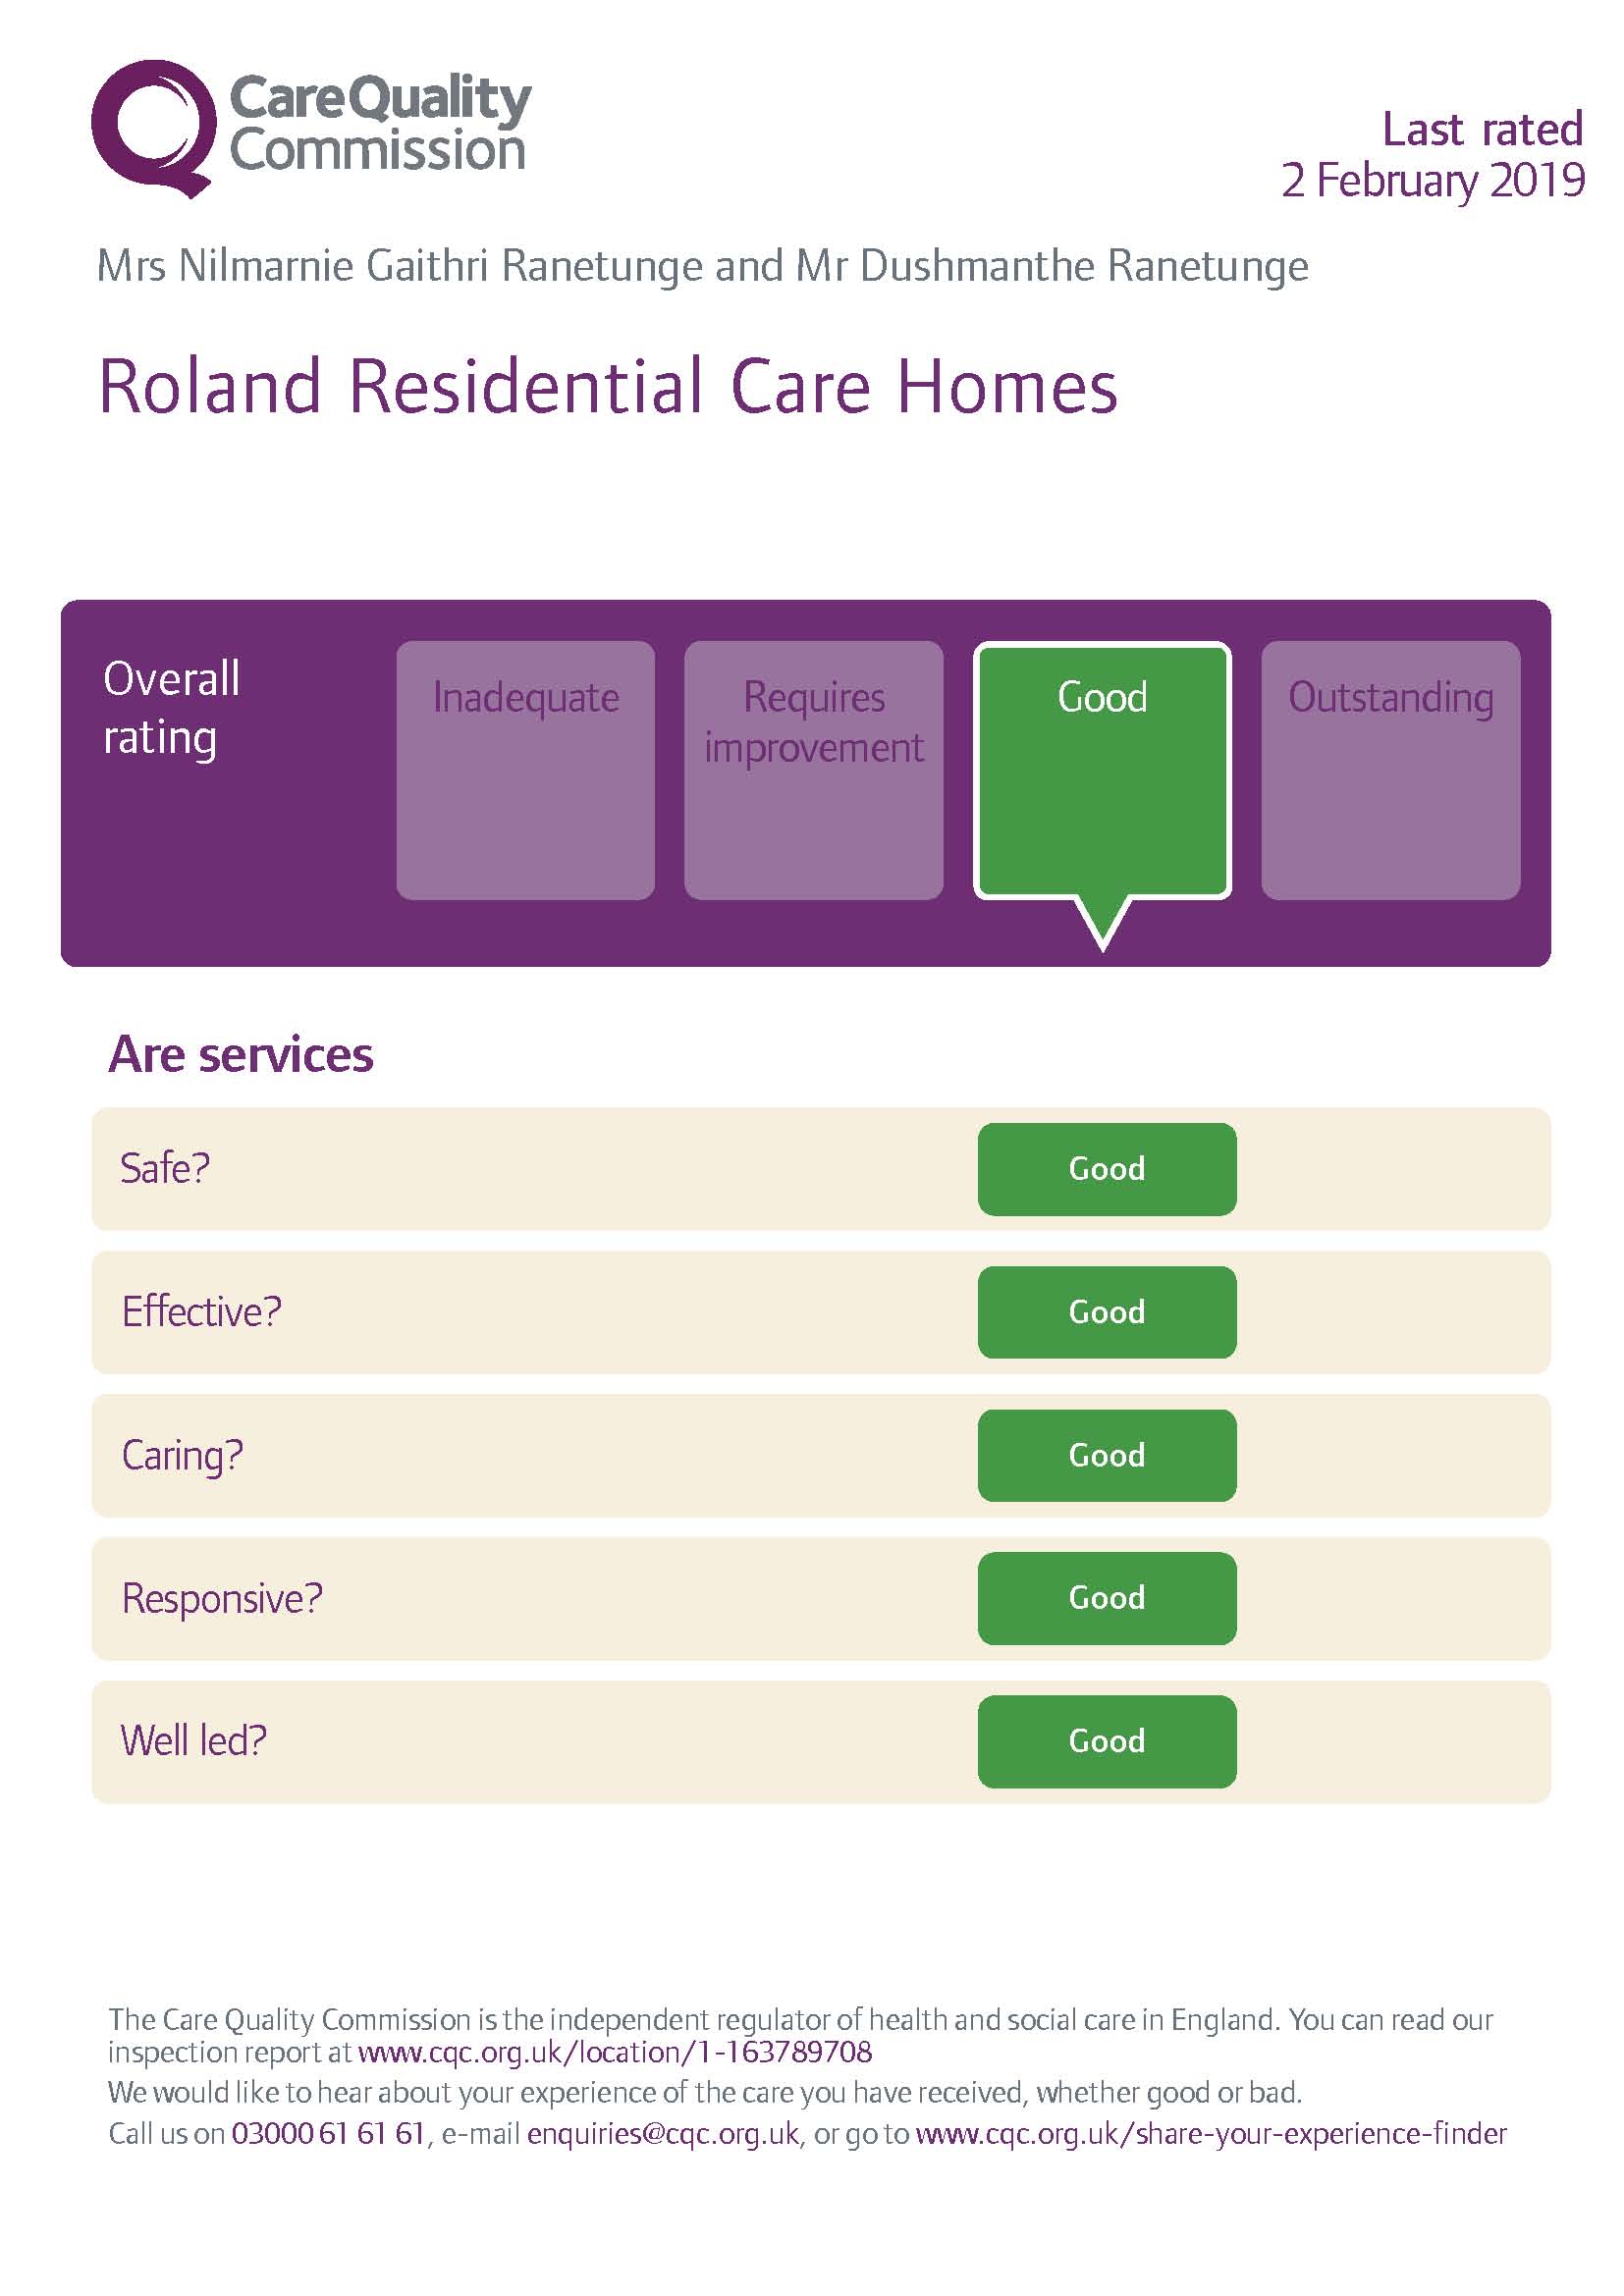Click the Good badge for Effective
Viewport: 1624px width, 2296px height.
pos(1106,1312)
